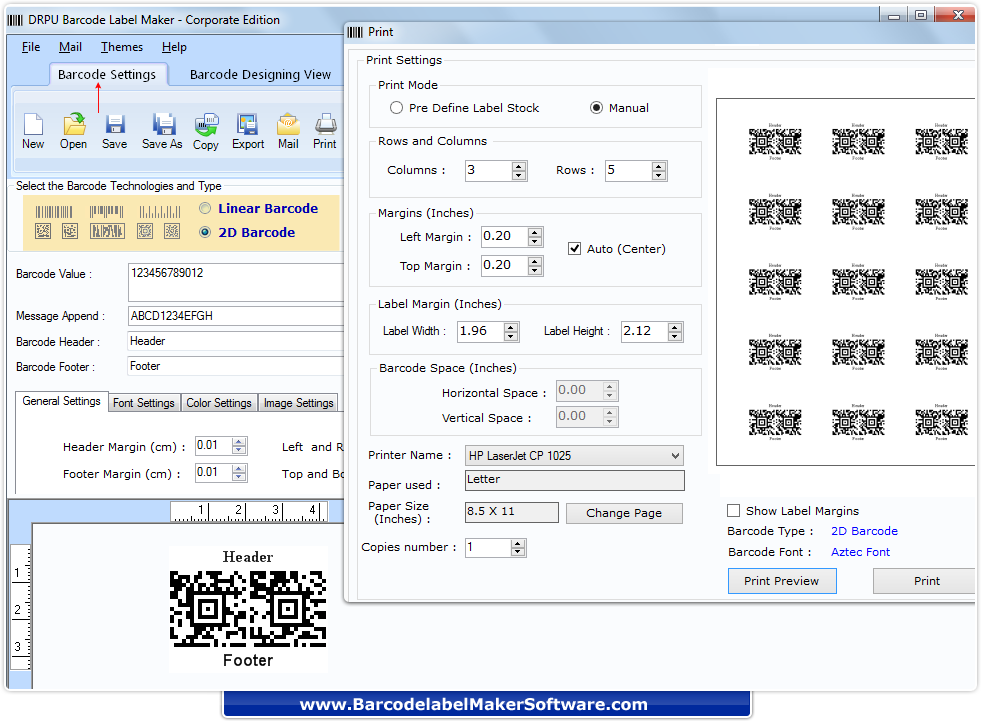
Task: Click the Barcode Header text field
Action: tap(236, 341)
